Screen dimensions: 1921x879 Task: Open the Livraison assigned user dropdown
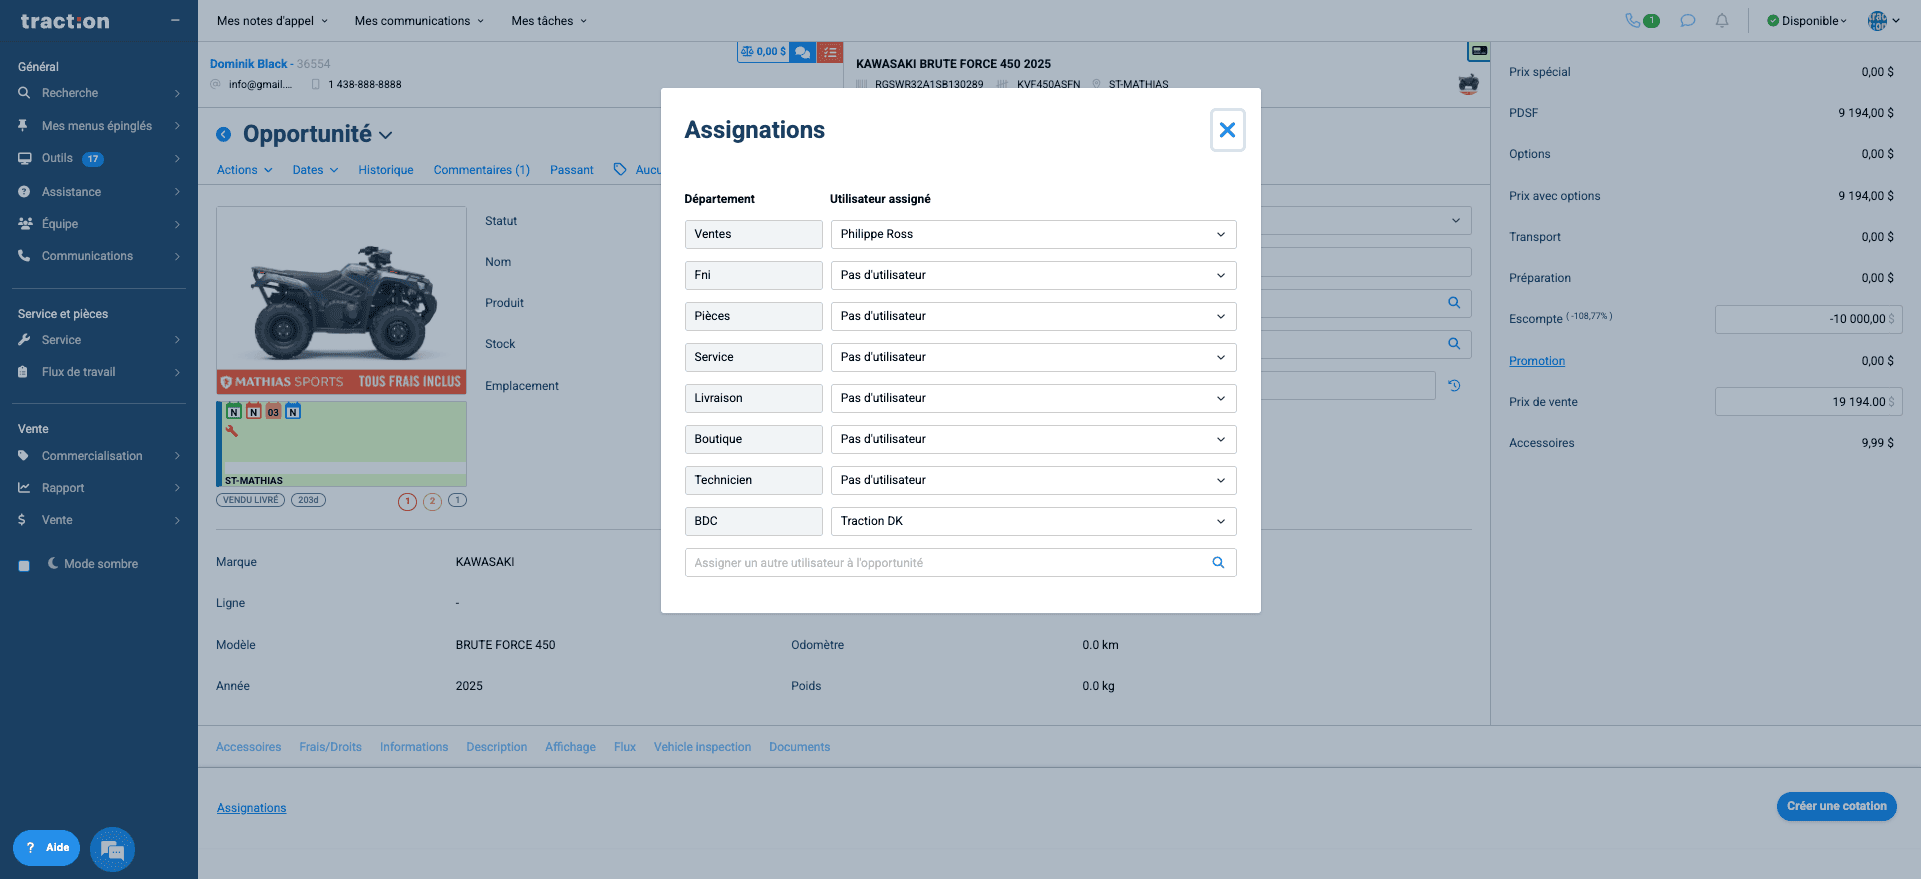tap(1033, 399)
